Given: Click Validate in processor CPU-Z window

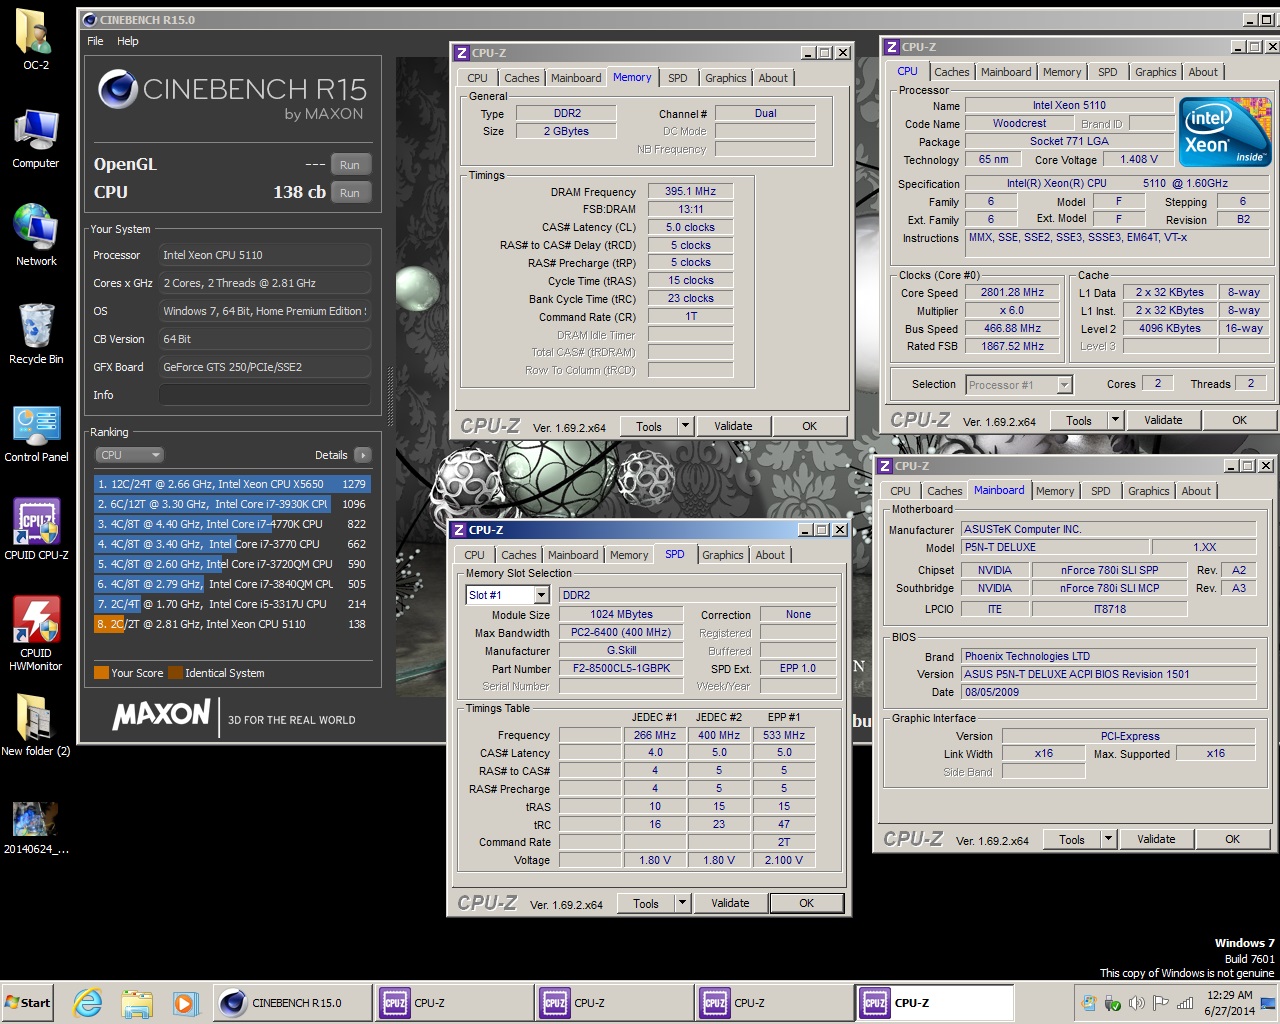Looking at the screenshot, I should click(1163, 420).
